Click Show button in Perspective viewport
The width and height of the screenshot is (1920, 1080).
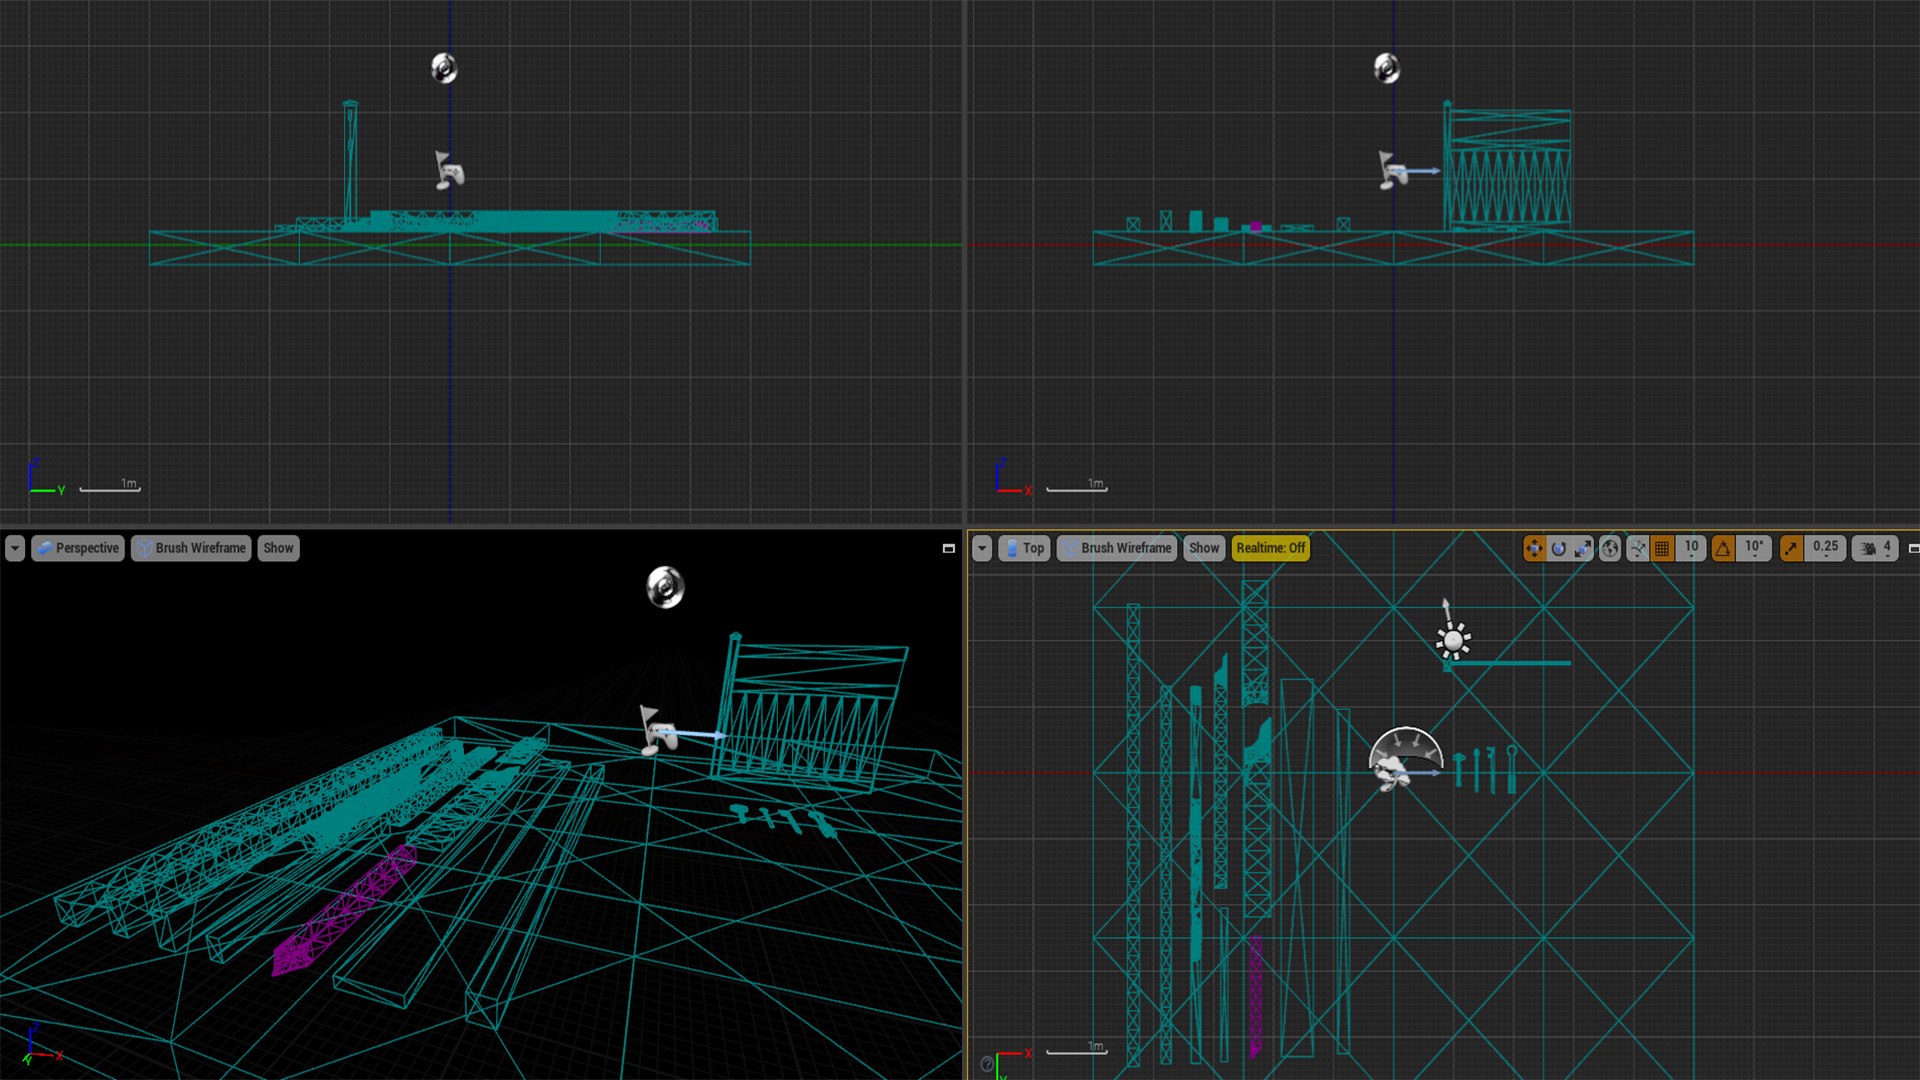(x=278, y=548)
